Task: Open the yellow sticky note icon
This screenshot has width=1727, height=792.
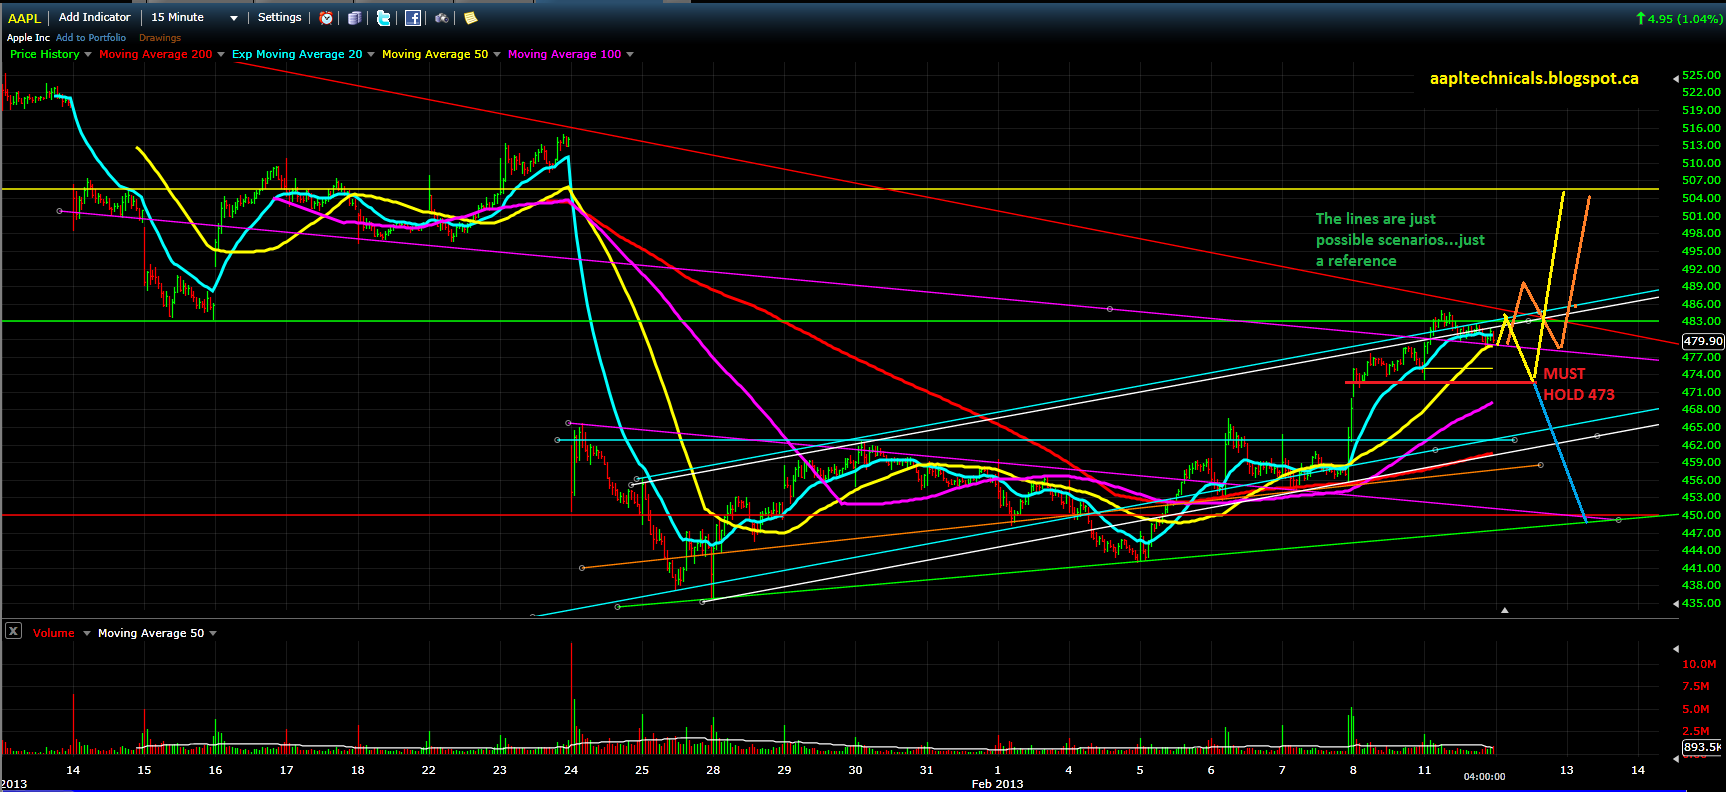Action: click(x=470, y=18)
